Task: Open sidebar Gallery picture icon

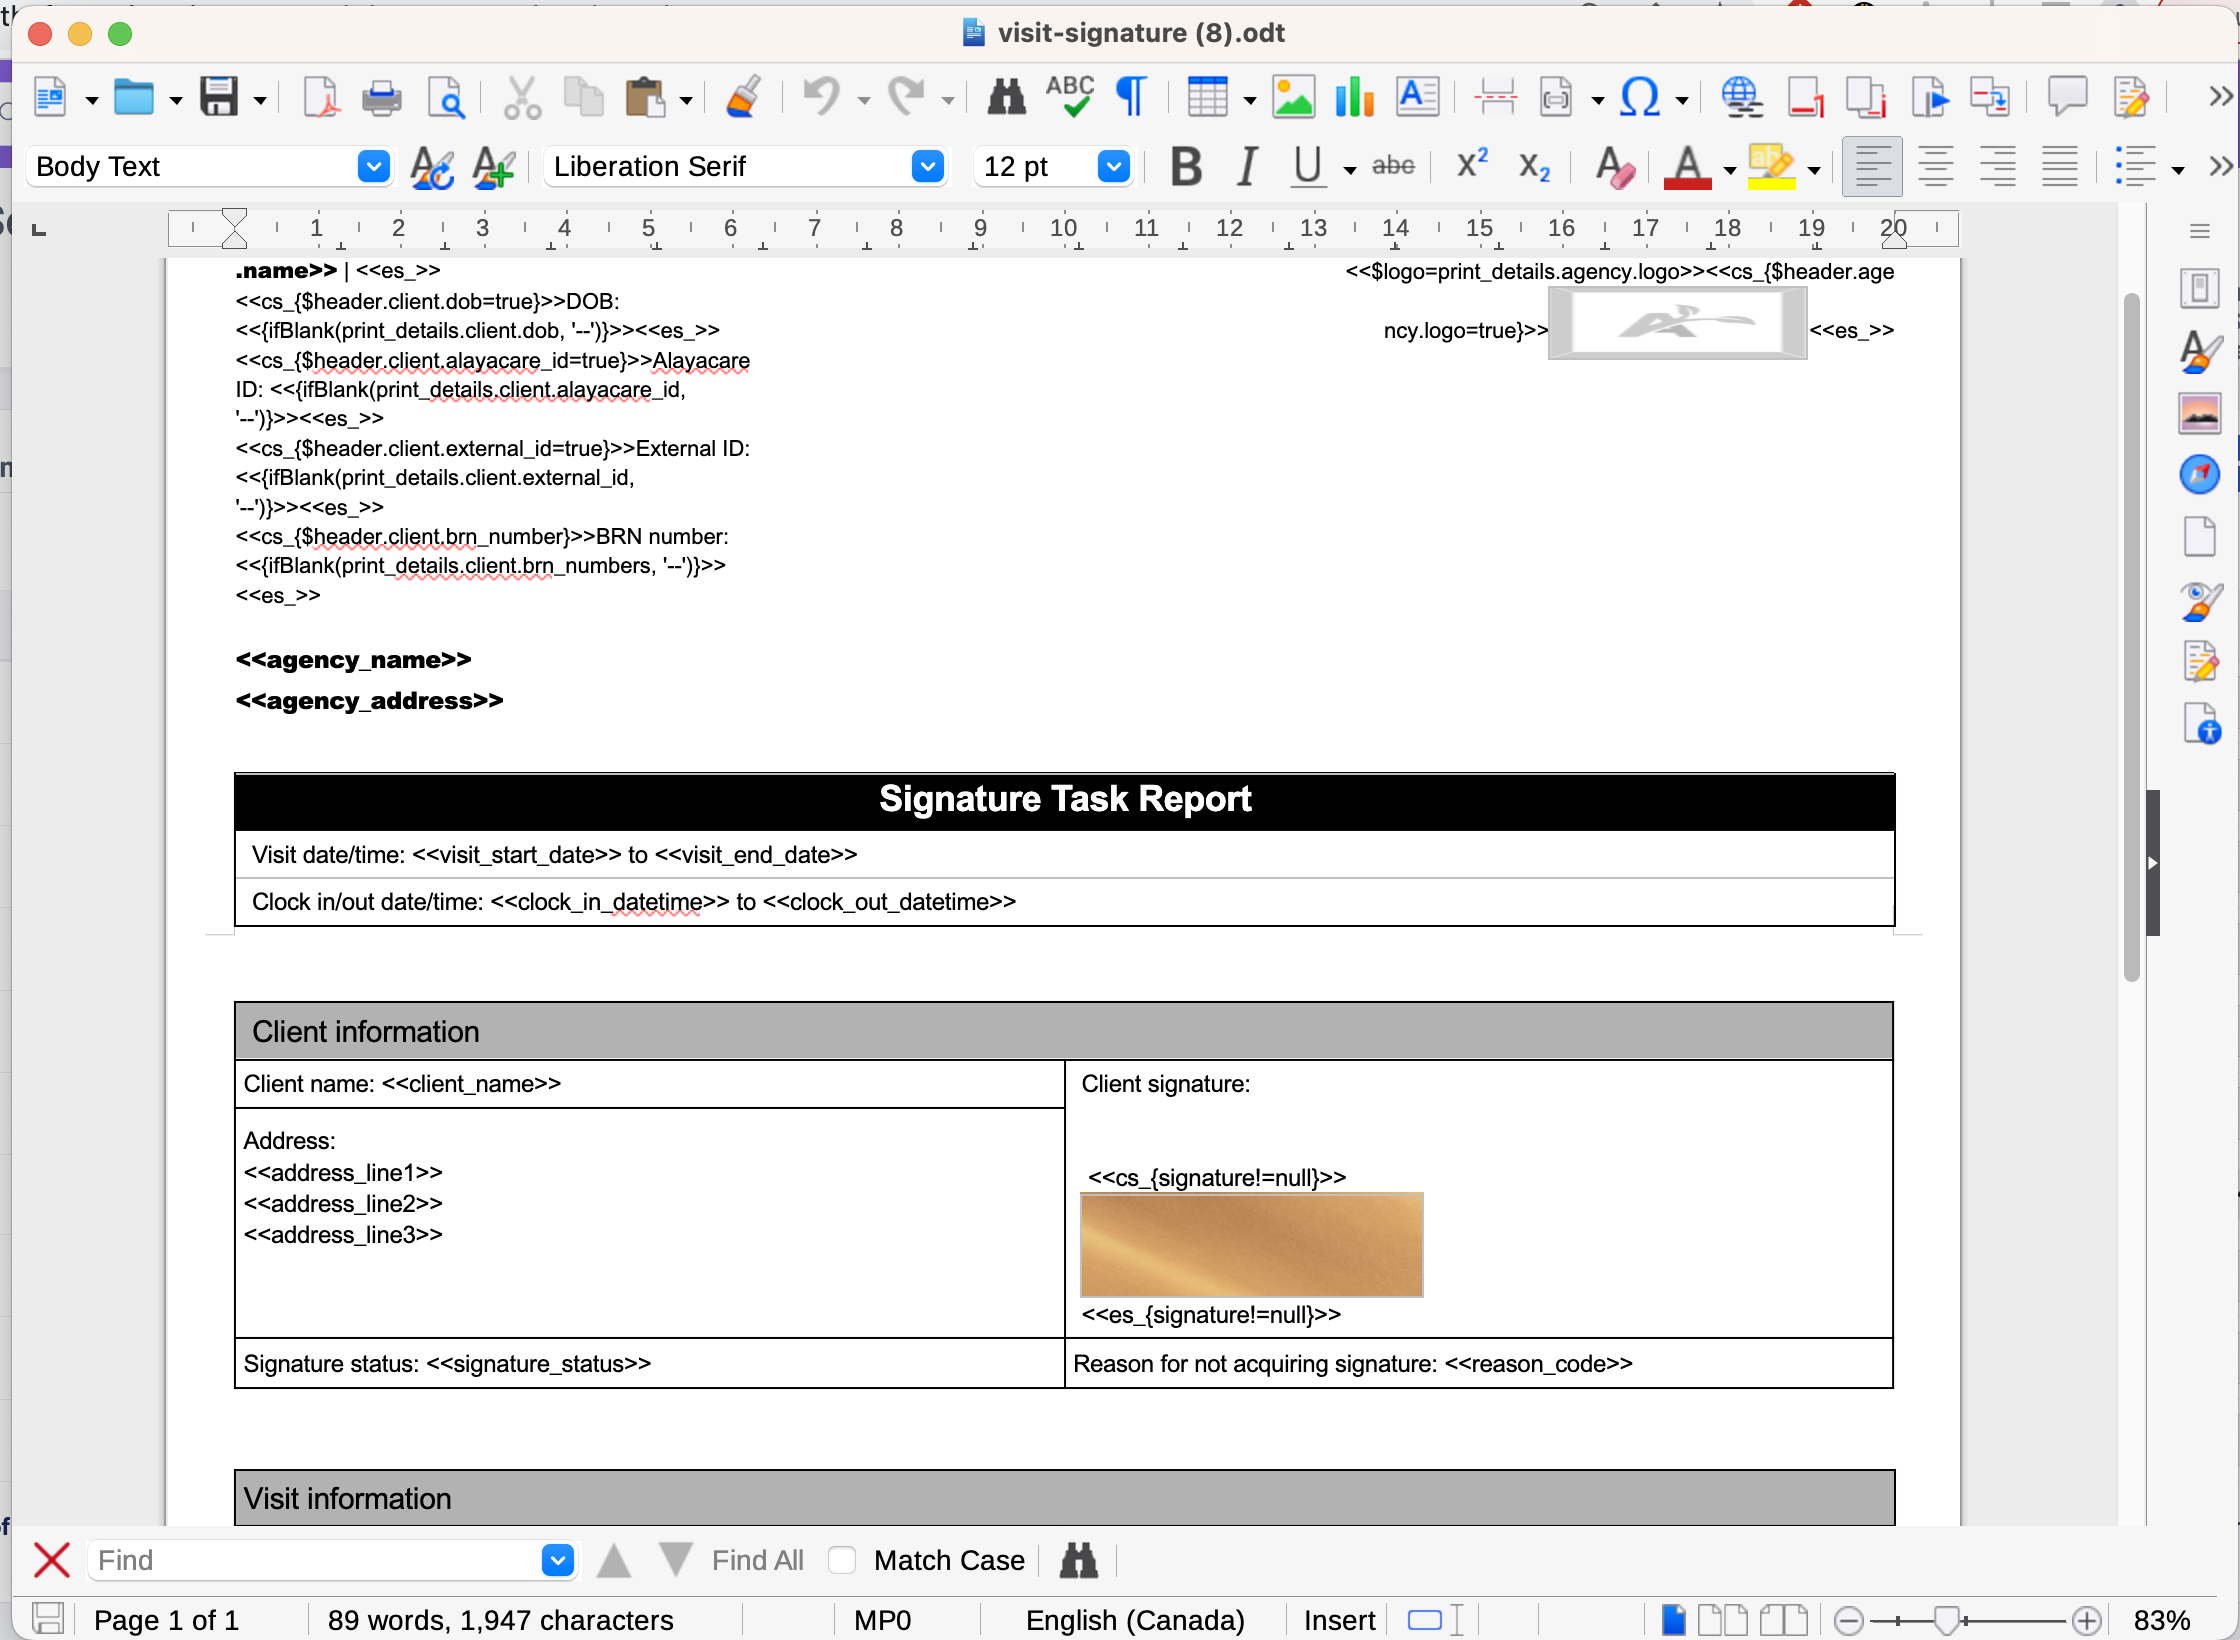Action: tap(2200, 413)
